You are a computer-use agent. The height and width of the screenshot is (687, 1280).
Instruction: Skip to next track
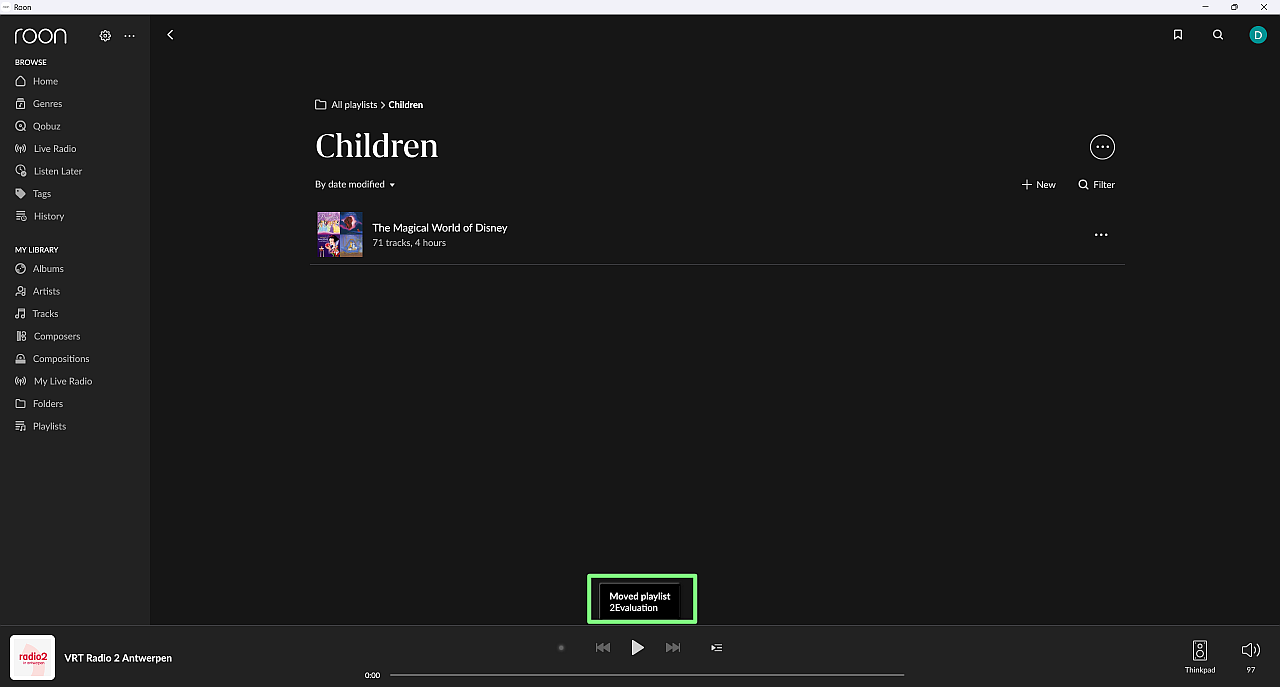[673, 648]
